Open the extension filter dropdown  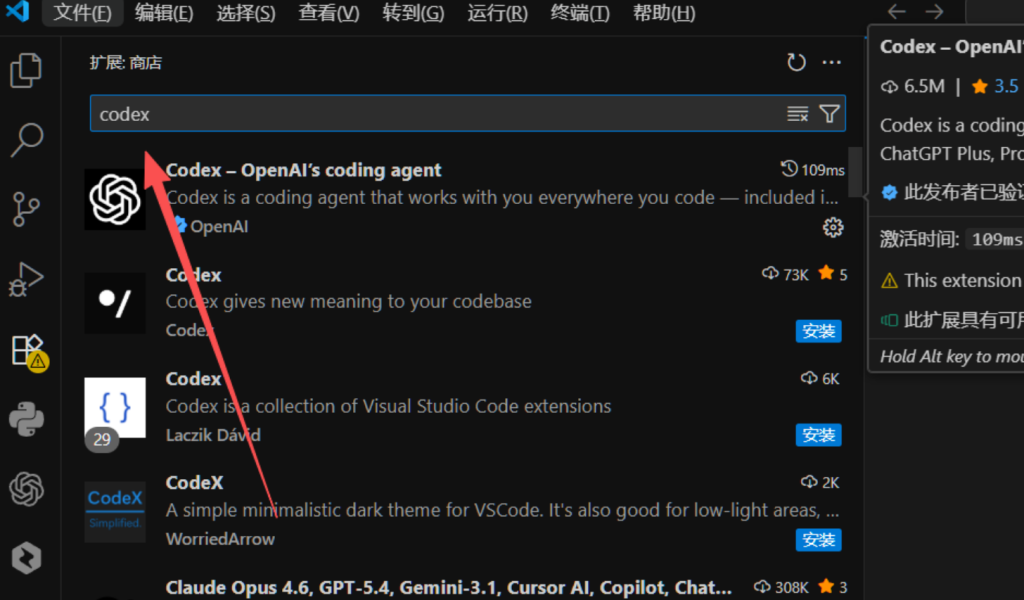829,114
